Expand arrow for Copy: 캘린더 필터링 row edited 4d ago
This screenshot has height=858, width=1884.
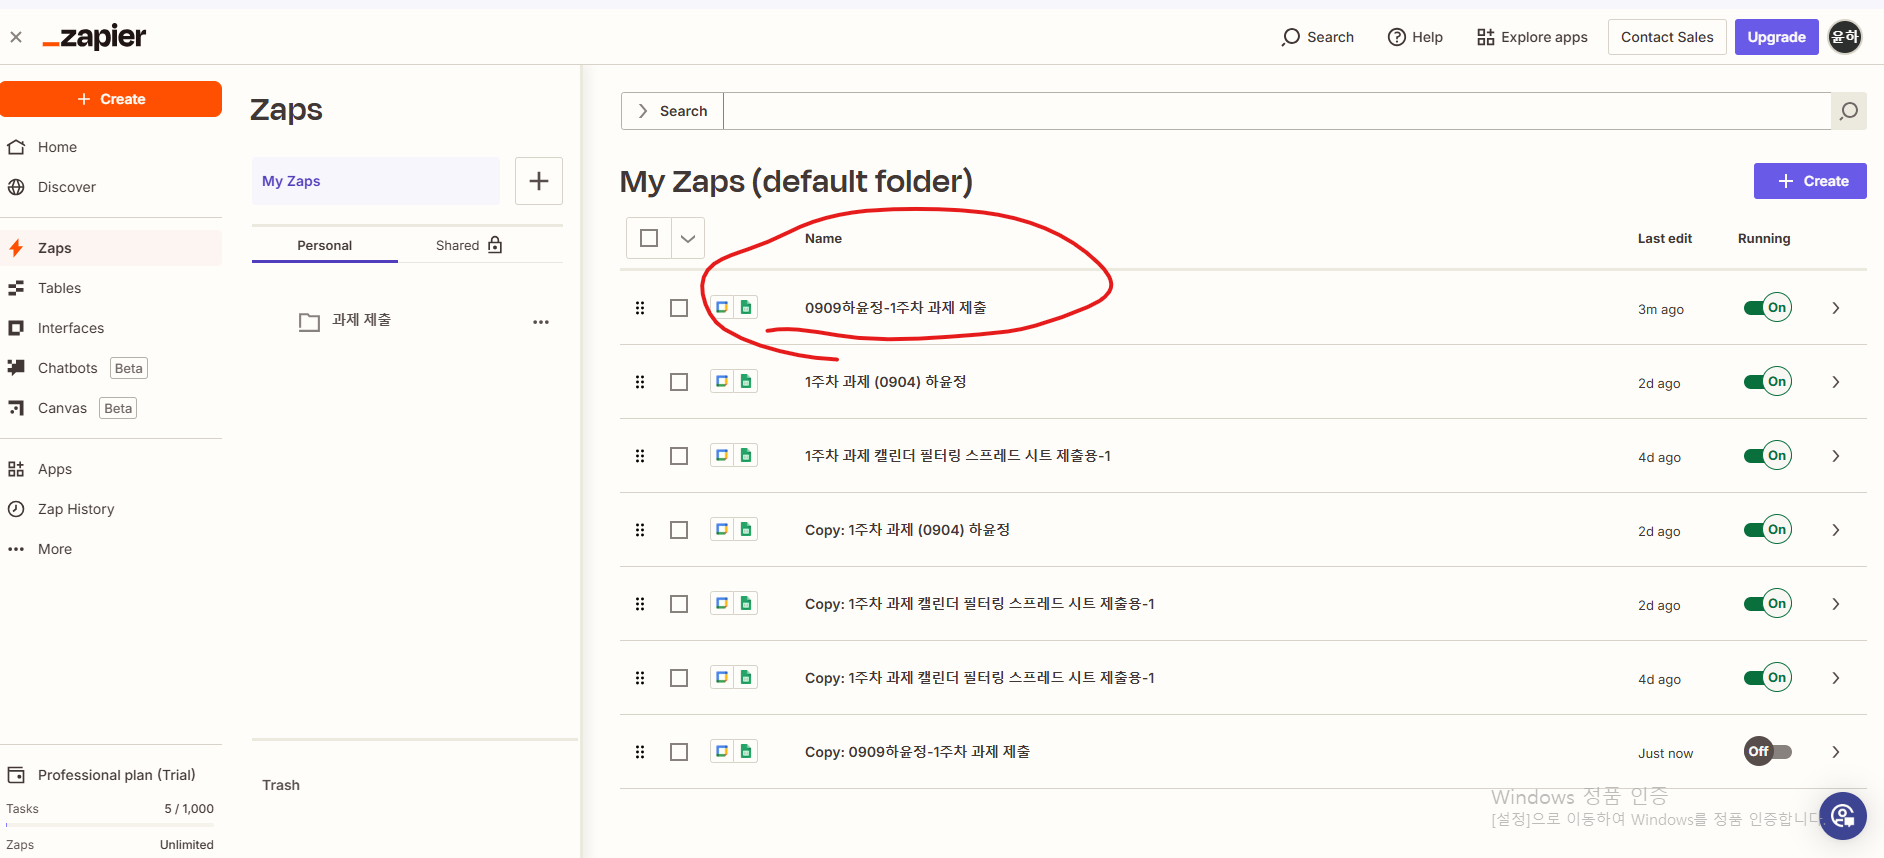[1836, 678]
